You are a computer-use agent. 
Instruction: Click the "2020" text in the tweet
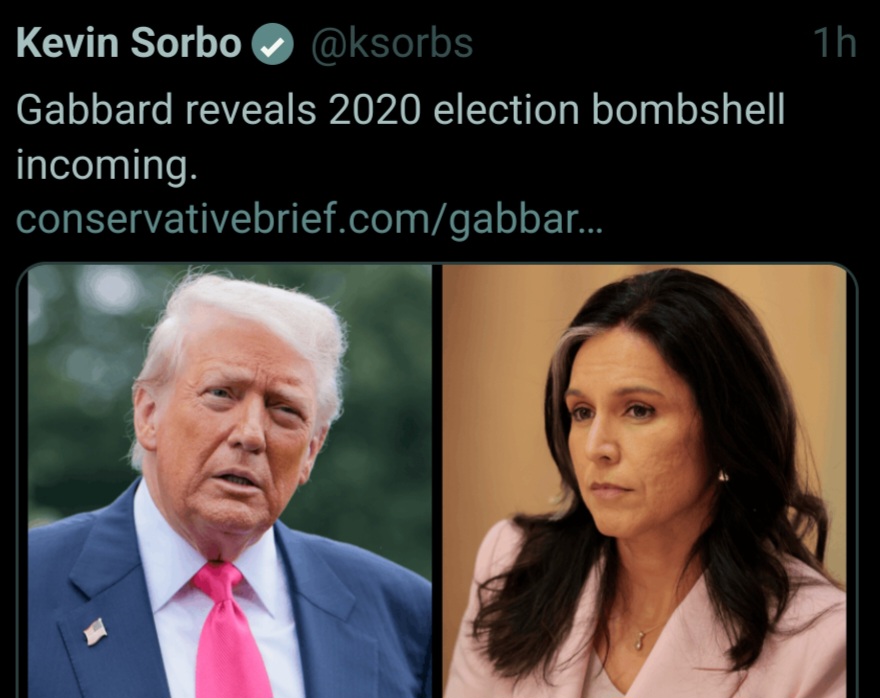(x=374, y=110)
